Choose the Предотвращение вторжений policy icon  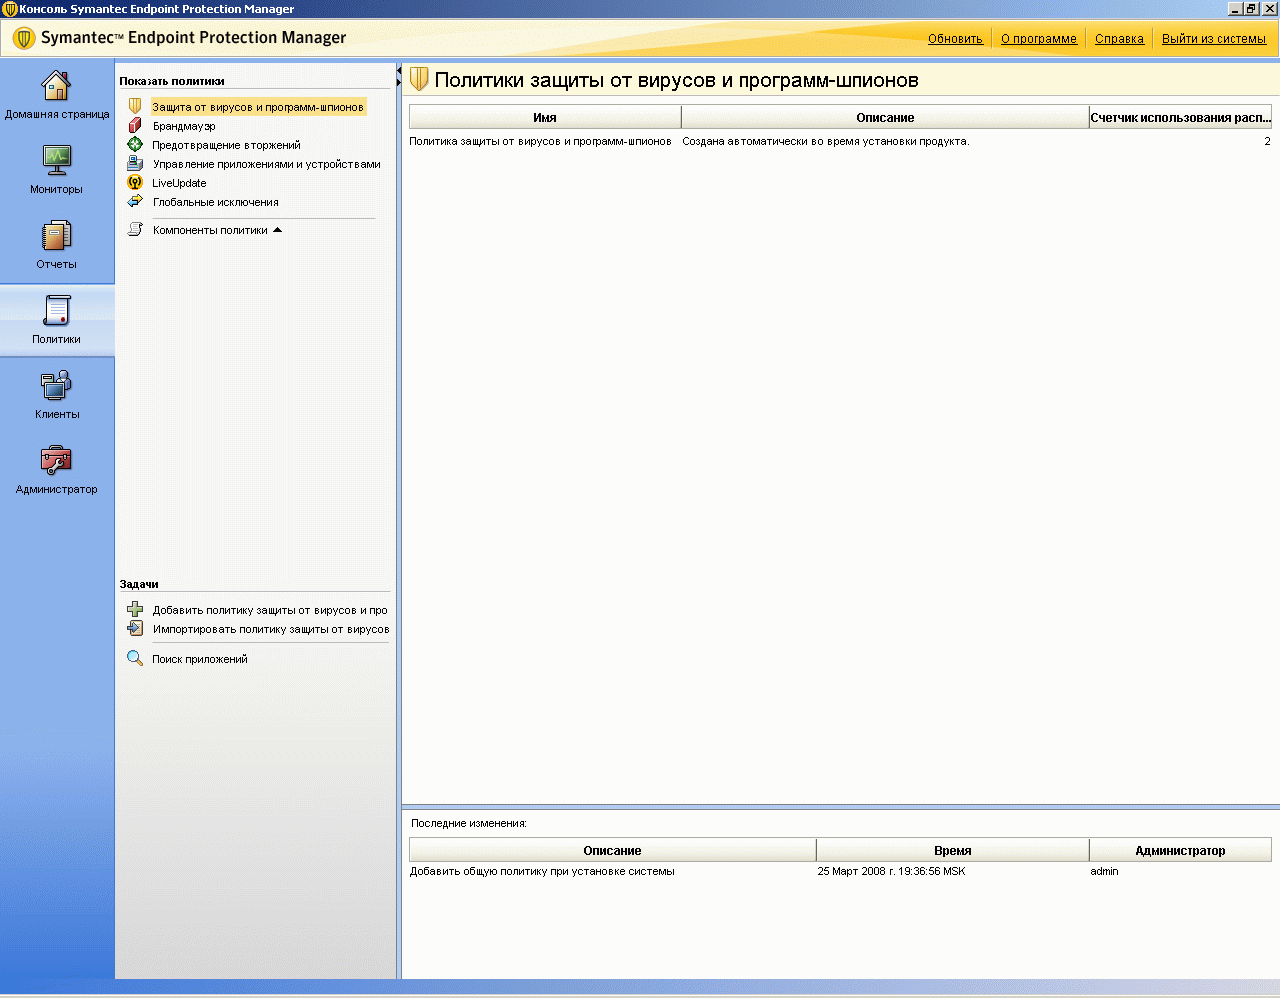coord(135,145)
